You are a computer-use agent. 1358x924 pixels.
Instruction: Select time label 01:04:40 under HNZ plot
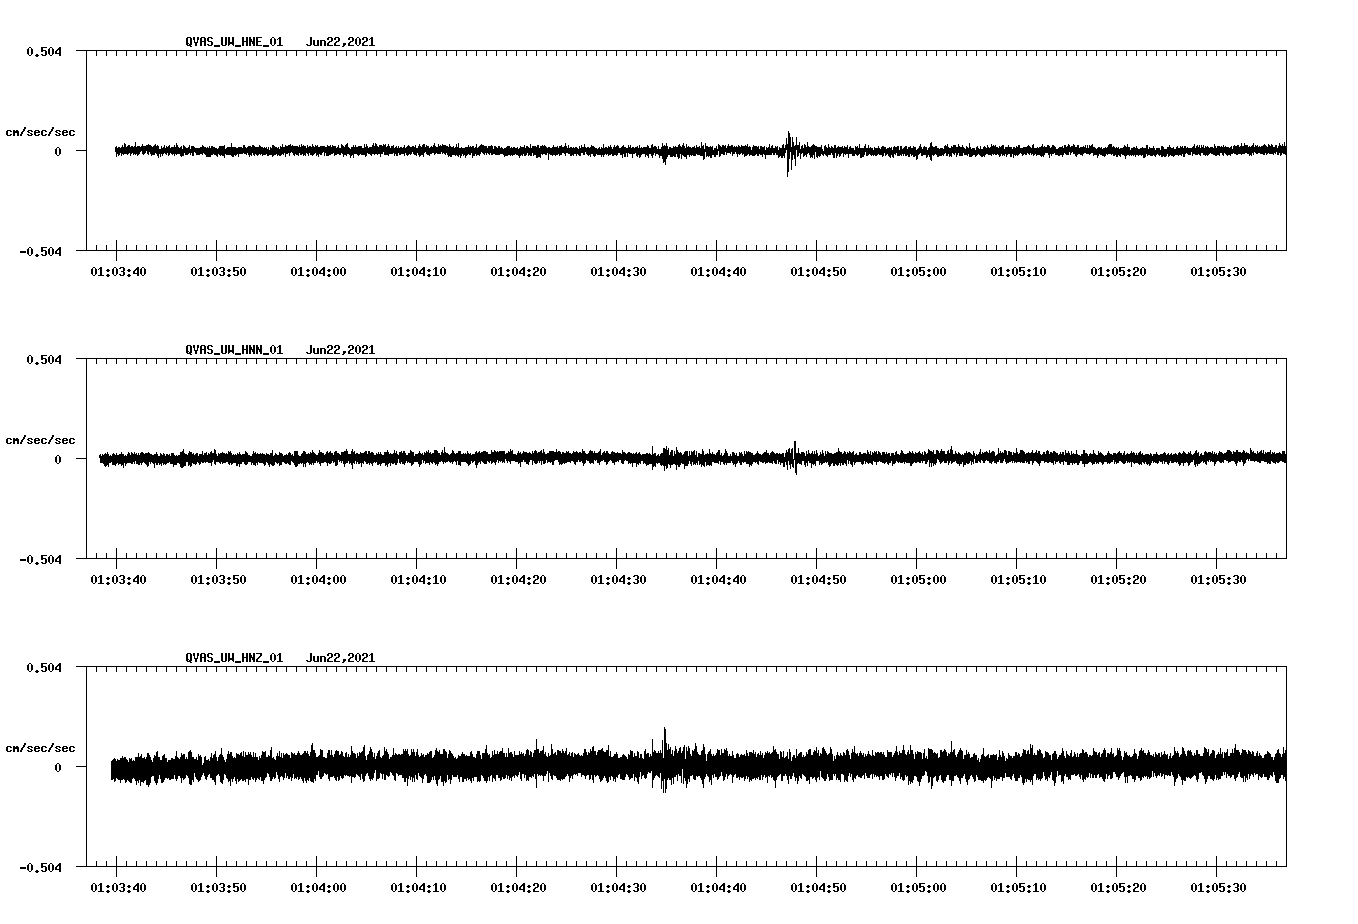point(718,888)
